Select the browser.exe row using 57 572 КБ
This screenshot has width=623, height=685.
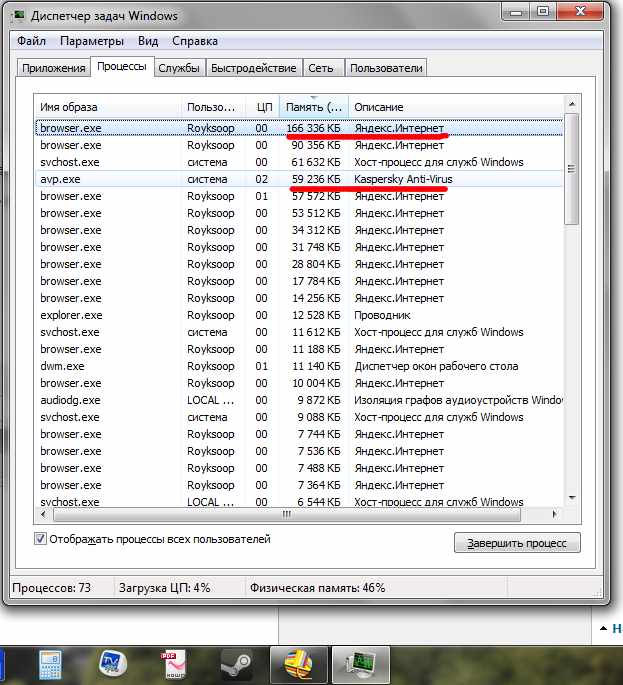click(299, 196)
